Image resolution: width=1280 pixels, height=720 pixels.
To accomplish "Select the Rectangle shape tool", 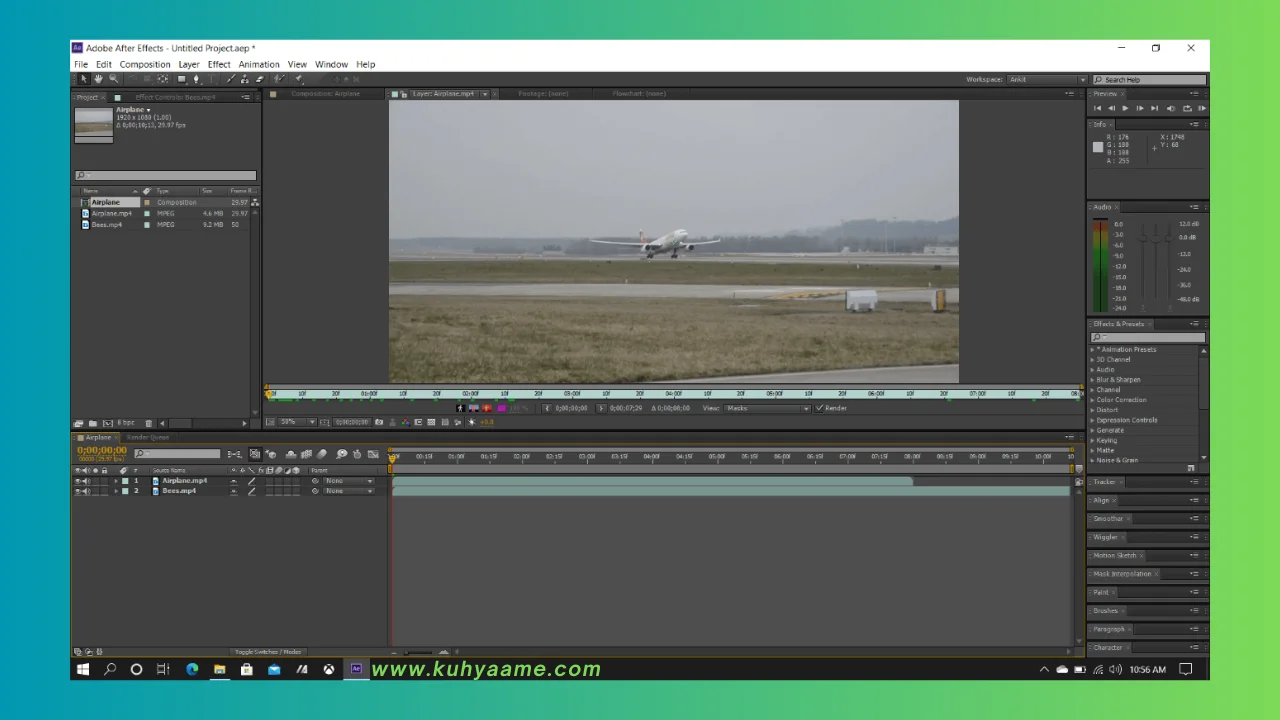I will 181,79.
